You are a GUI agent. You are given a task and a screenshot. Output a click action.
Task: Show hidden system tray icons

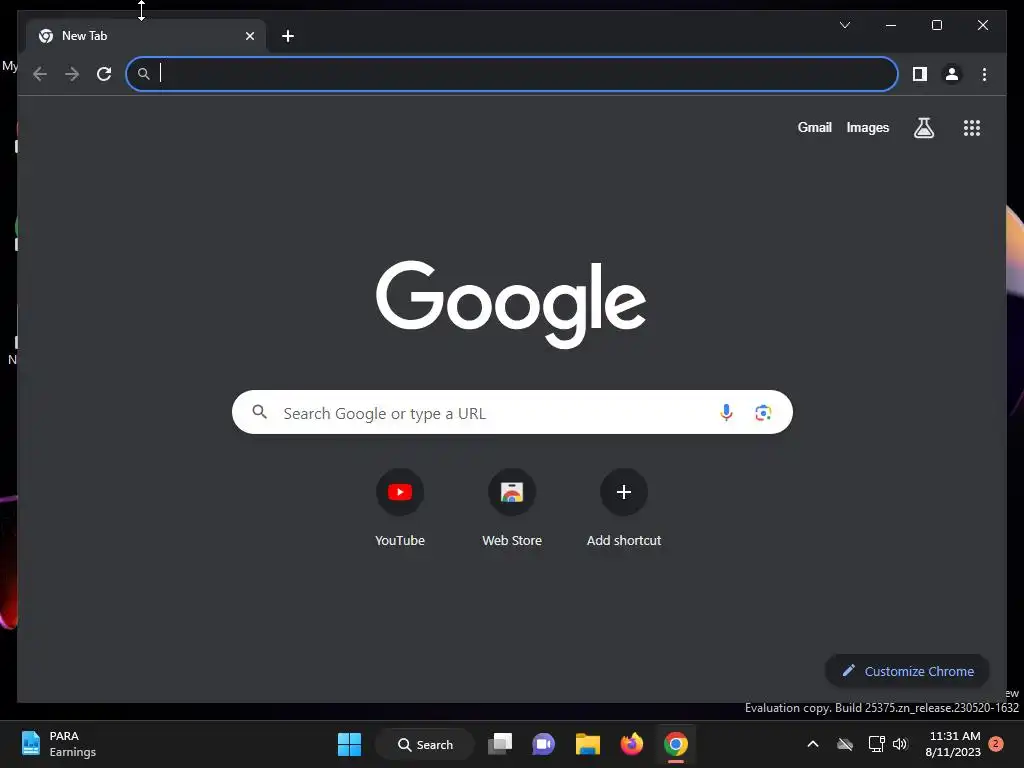click(x=813, y=744)
